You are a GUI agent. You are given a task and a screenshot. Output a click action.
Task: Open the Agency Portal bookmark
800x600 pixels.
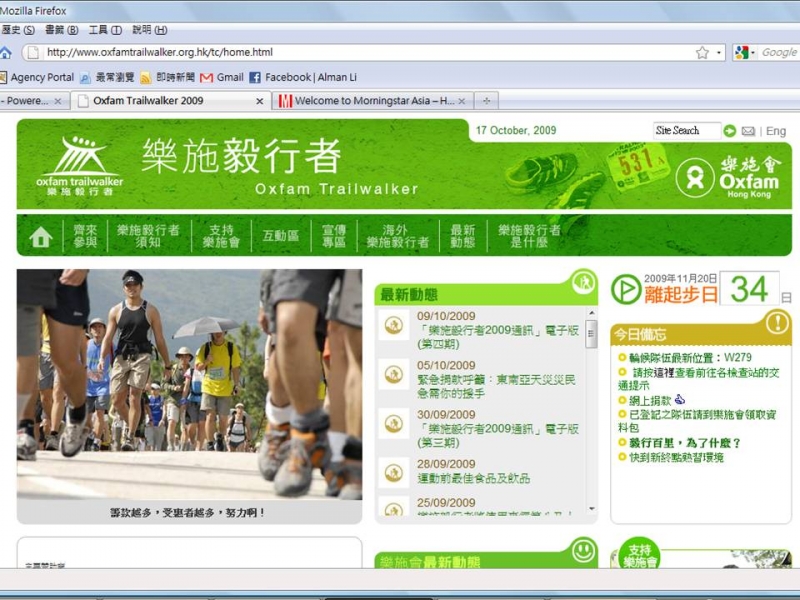(x=37, y=77)
